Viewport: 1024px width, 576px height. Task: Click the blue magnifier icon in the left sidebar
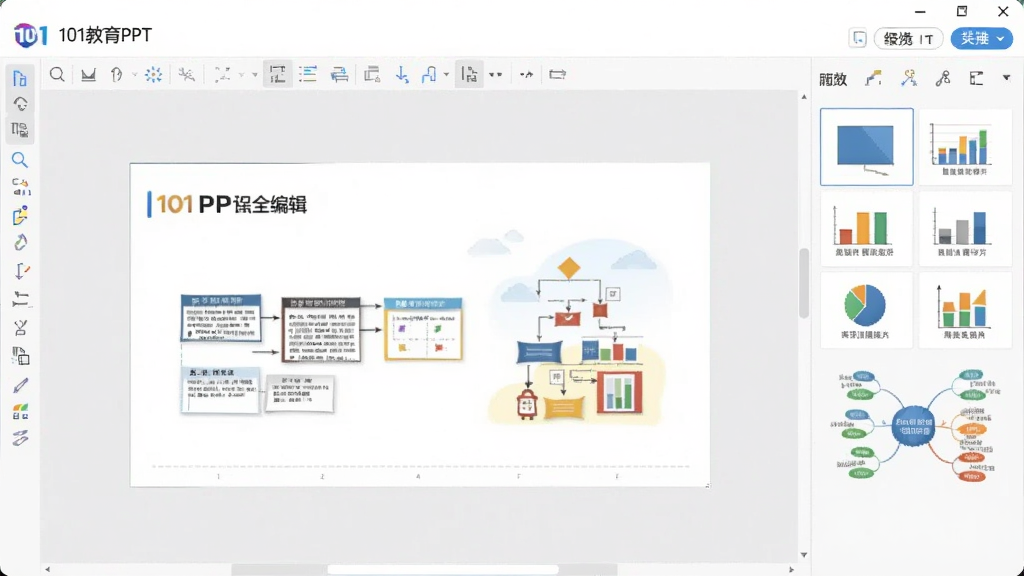(x=20, y=159)
